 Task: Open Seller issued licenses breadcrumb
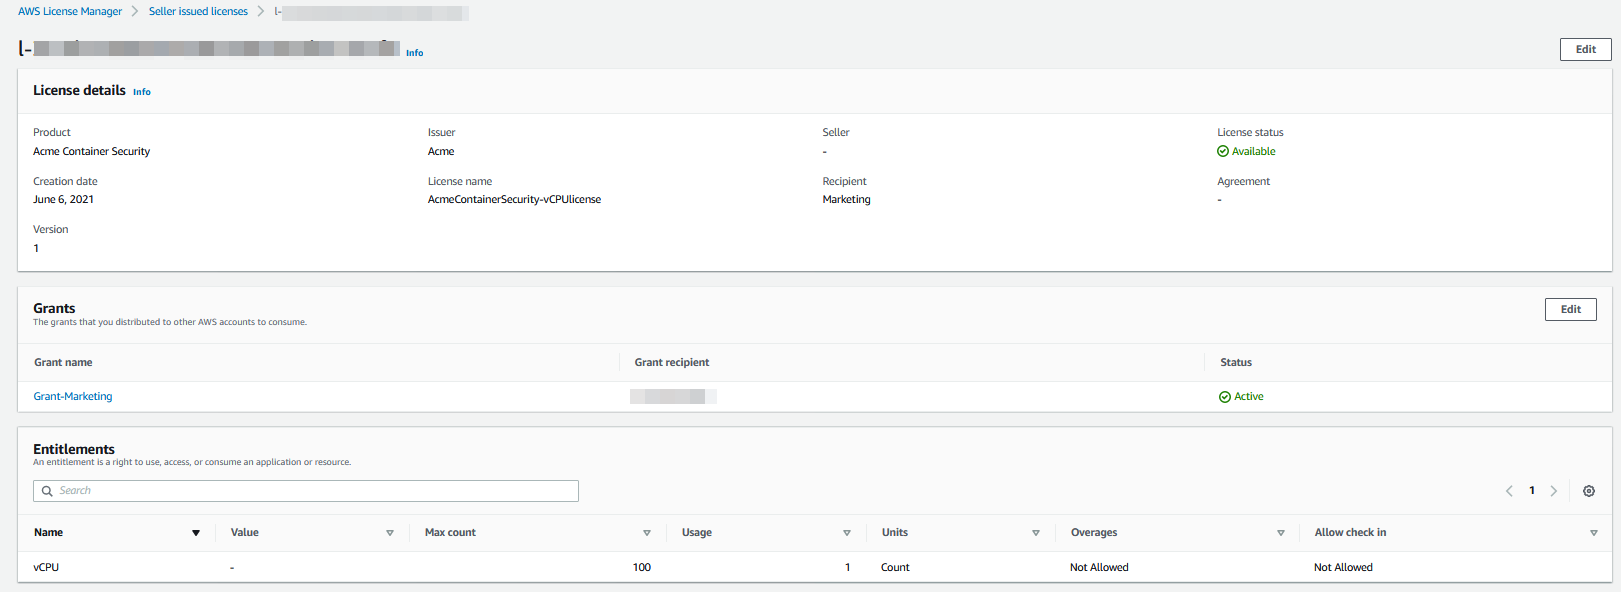click(198, 12)
